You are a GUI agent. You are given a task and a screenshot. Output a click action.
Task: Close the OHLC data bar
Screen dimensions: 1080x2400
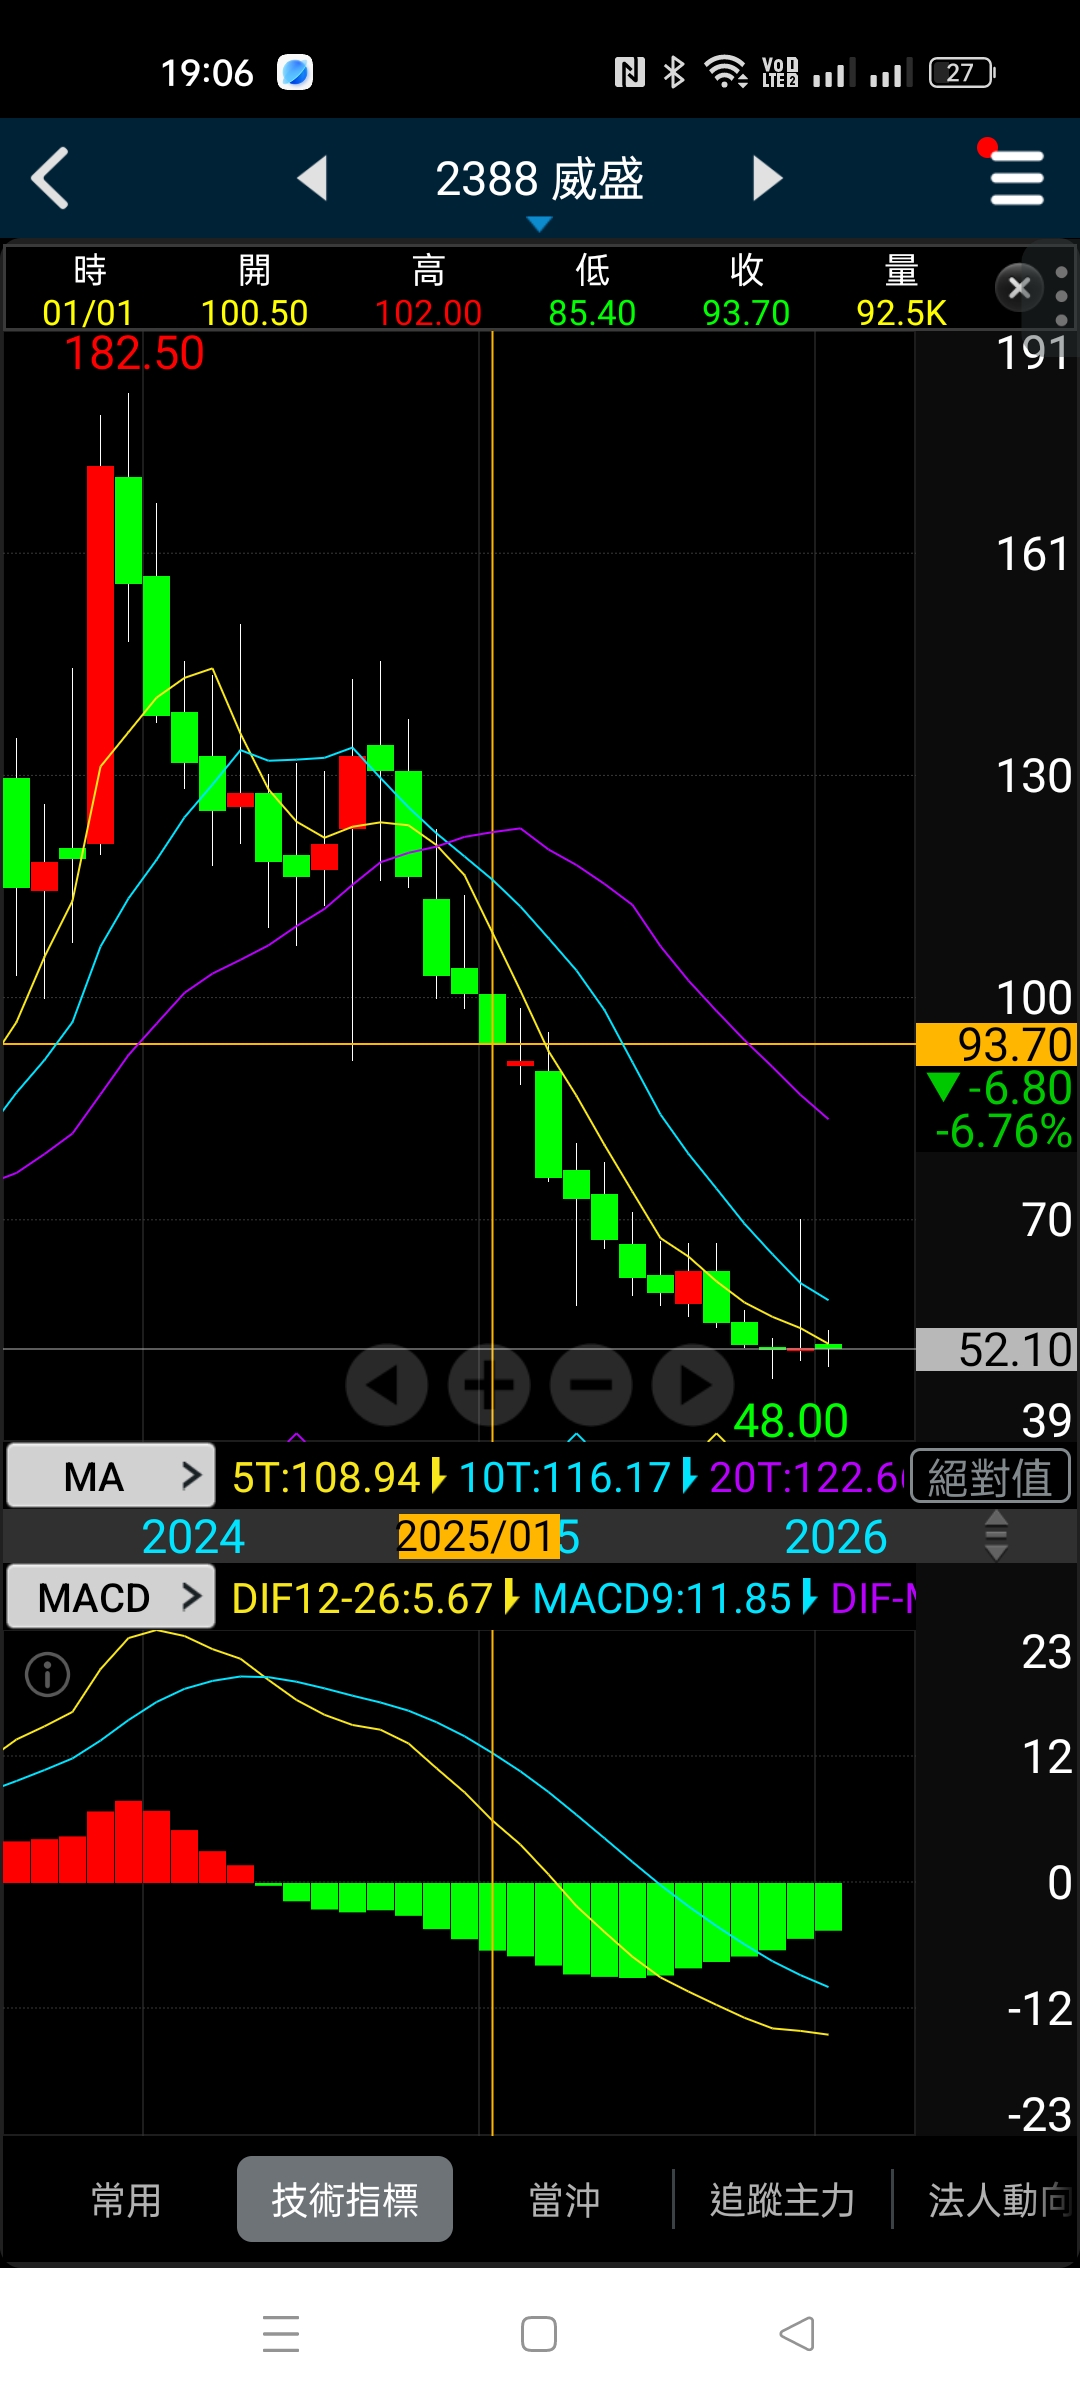[x=1019, y=288]
